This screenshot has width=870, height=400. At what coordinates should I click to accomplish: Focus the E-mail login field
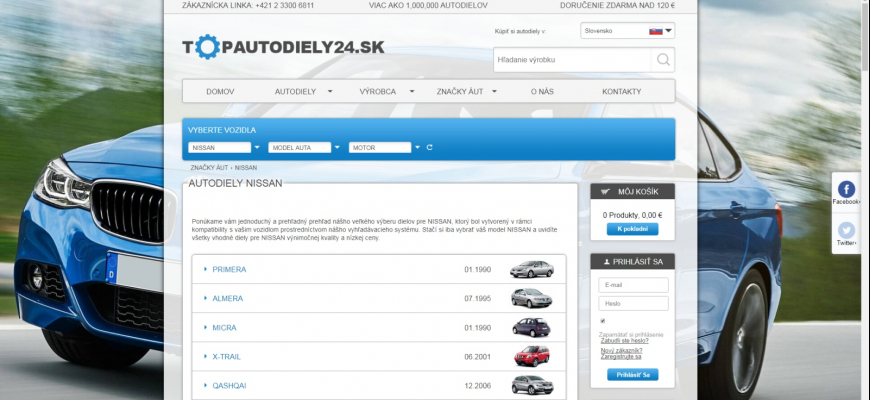[x=633, y=285]
